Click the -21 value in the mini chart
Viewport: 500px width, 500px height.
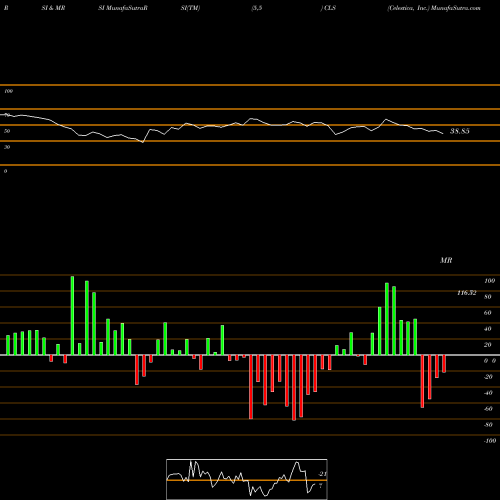322,474
